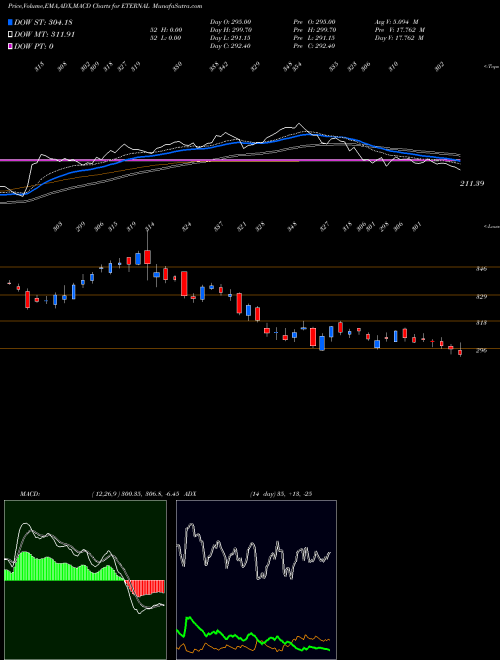Click the 318 price level label
The width and height of the screenshot is (500, 660).
(x=481, y=323)
